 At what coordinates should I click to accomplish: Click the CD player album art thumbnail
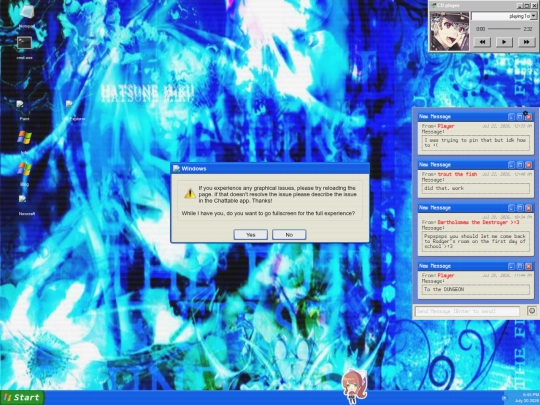pos(449,31)
